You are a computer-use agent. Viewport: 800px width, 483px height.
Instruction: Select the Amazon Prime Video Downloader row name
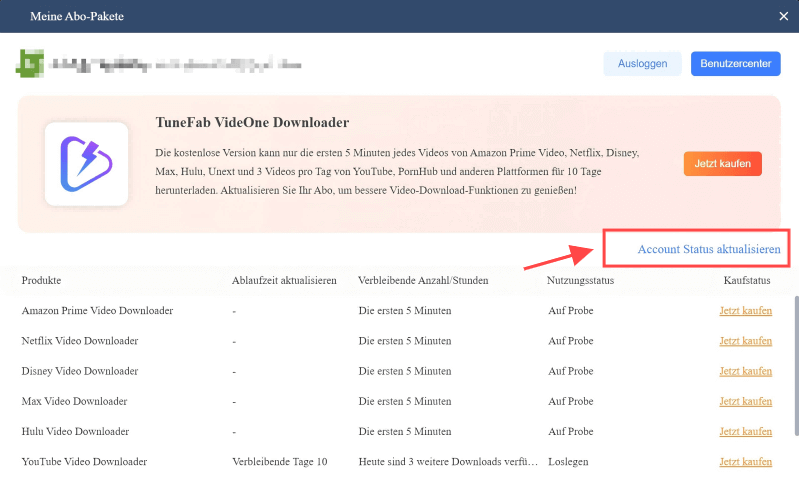(x=97, y=311)
